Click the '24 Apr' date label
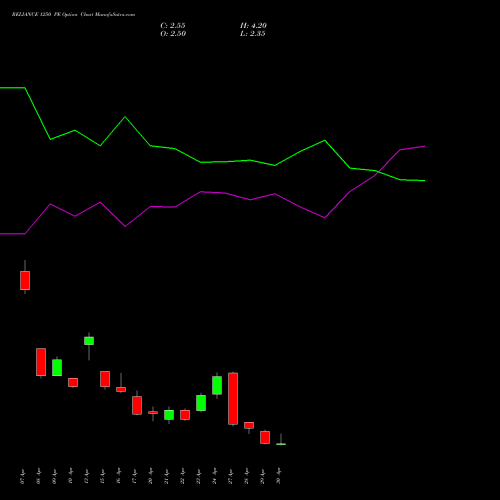Viewport: 500px width, 500px height. coord(215,476)
